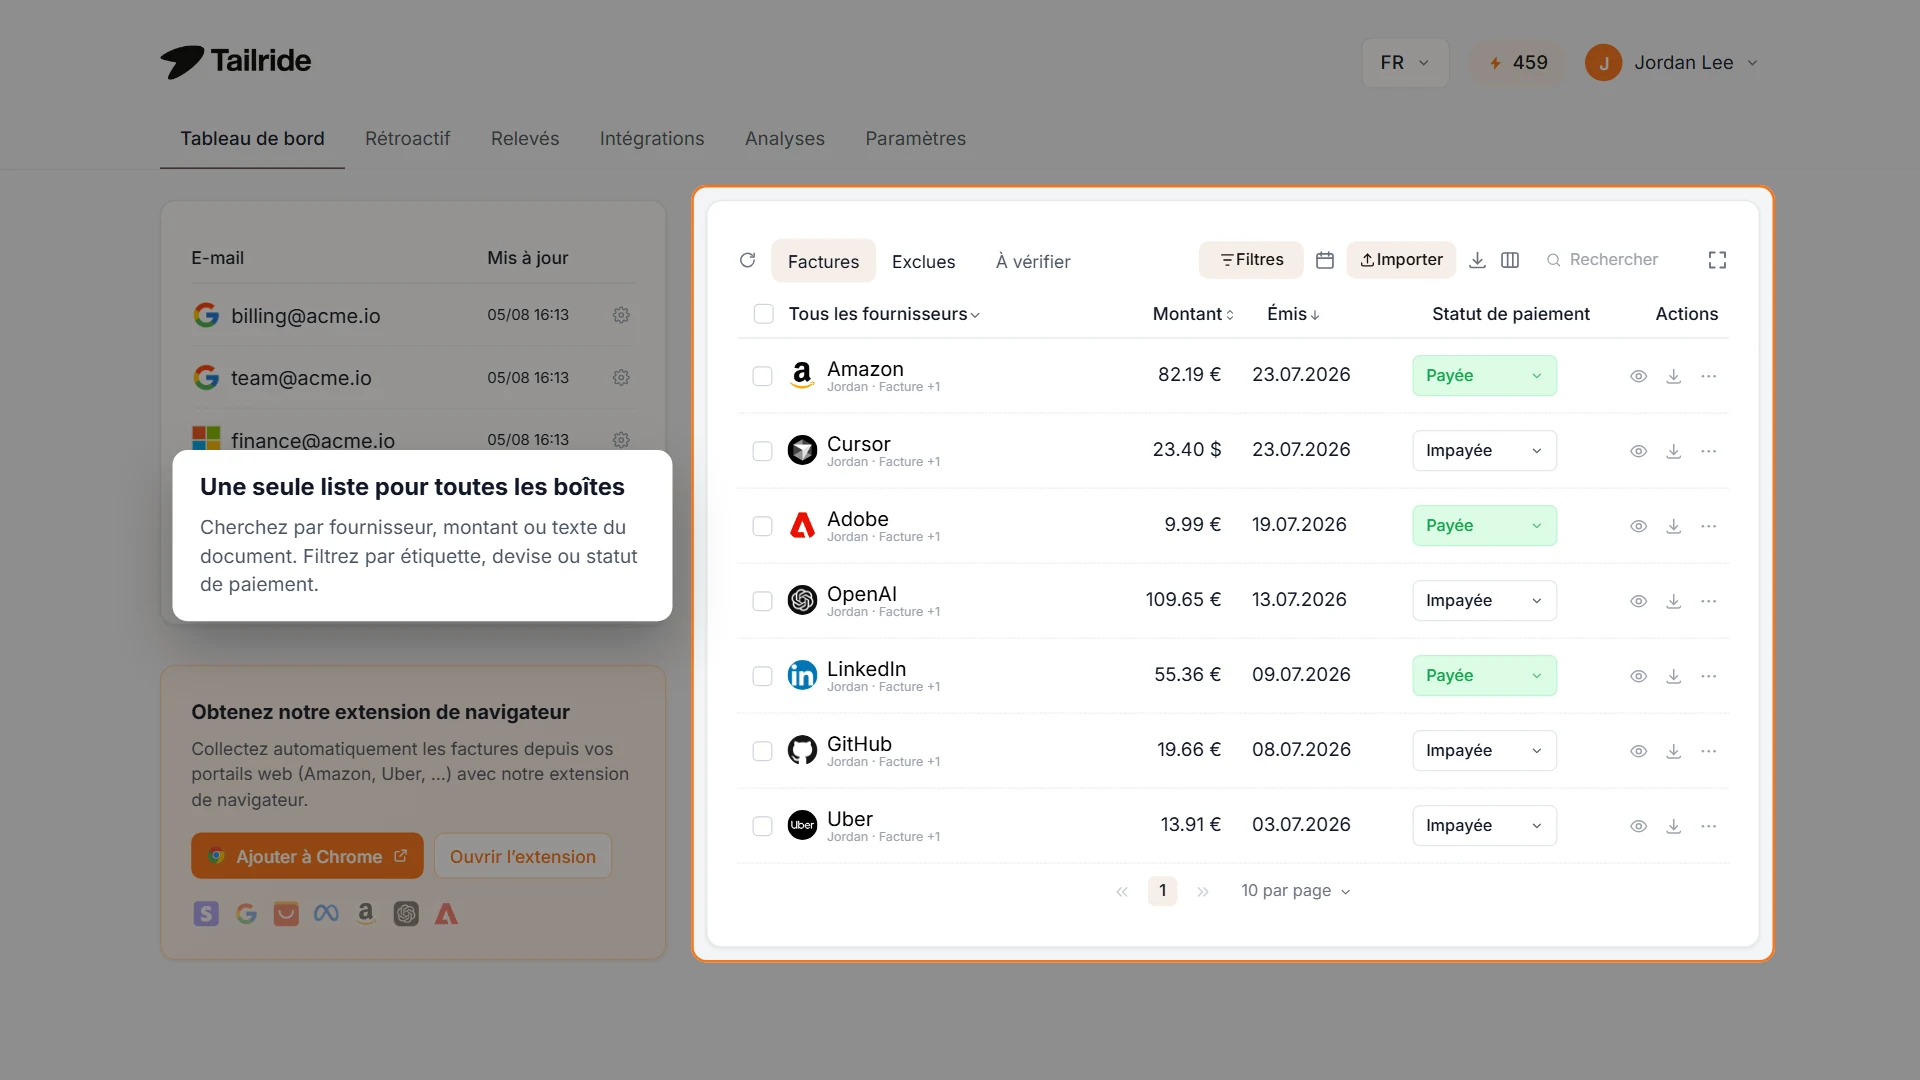Open settings gear for finance@acme.io
The width and height of the screenshot is (1920, 1080).
click(x=621, y=440)
